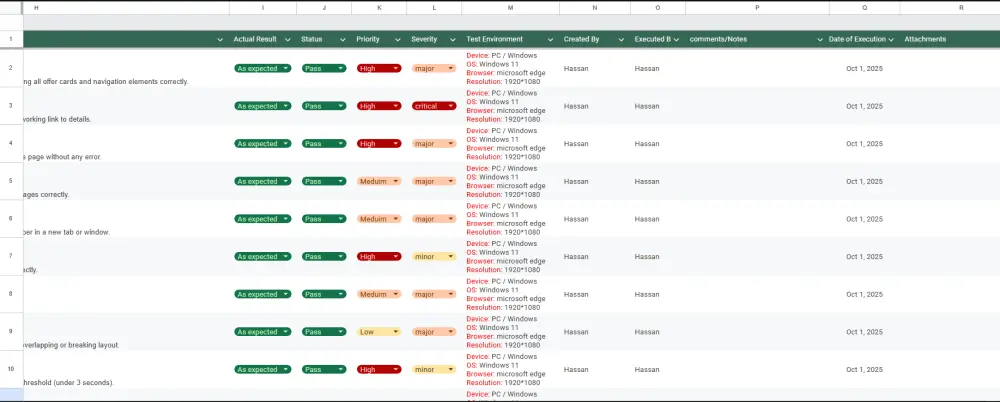Open the 'Meduim' Priority chip in row 8
The width and height of the screenshot is (1000, 402).
pyautogui.click(x=379, y=294)
